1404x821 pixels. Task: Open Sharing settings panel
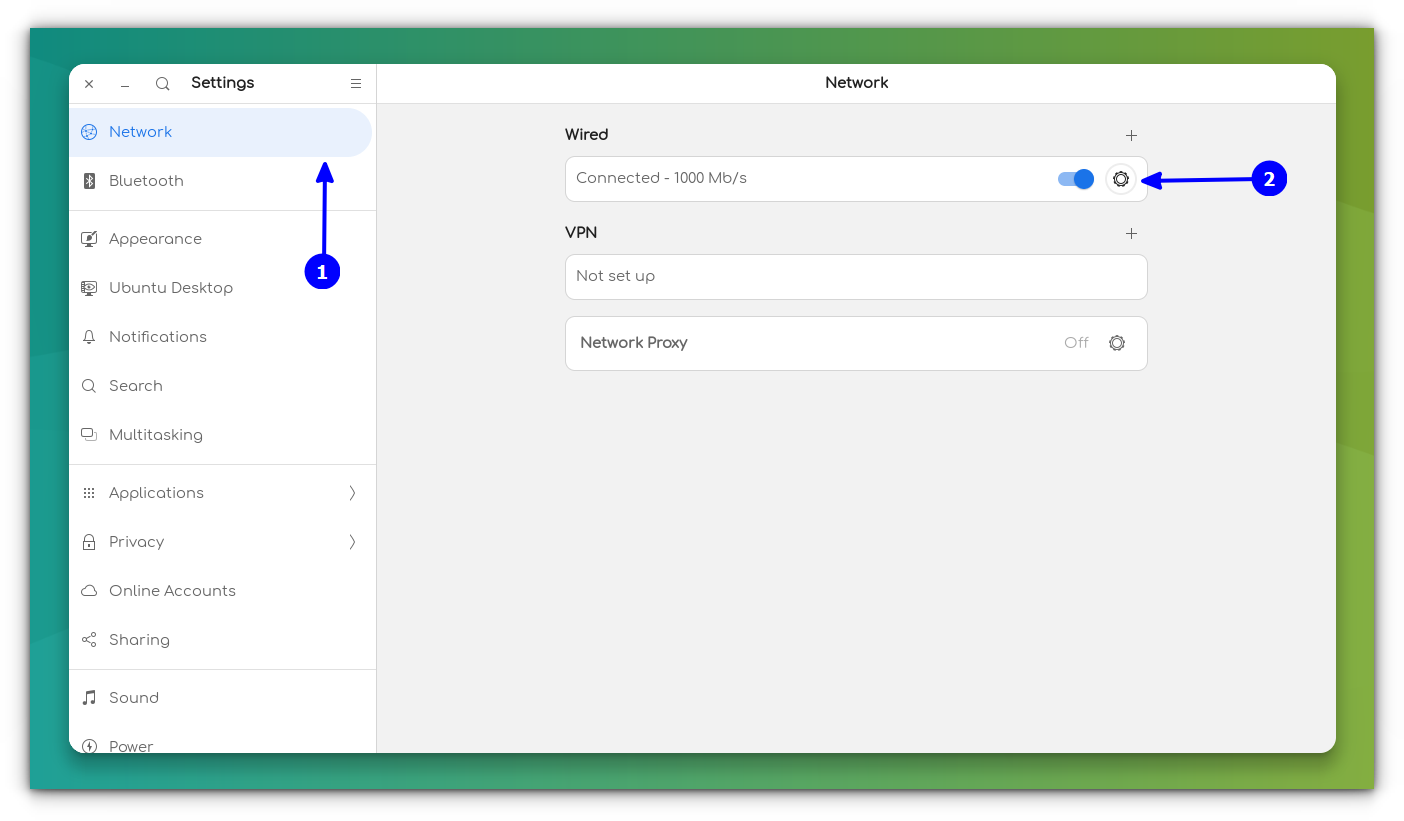coord(222,640)
